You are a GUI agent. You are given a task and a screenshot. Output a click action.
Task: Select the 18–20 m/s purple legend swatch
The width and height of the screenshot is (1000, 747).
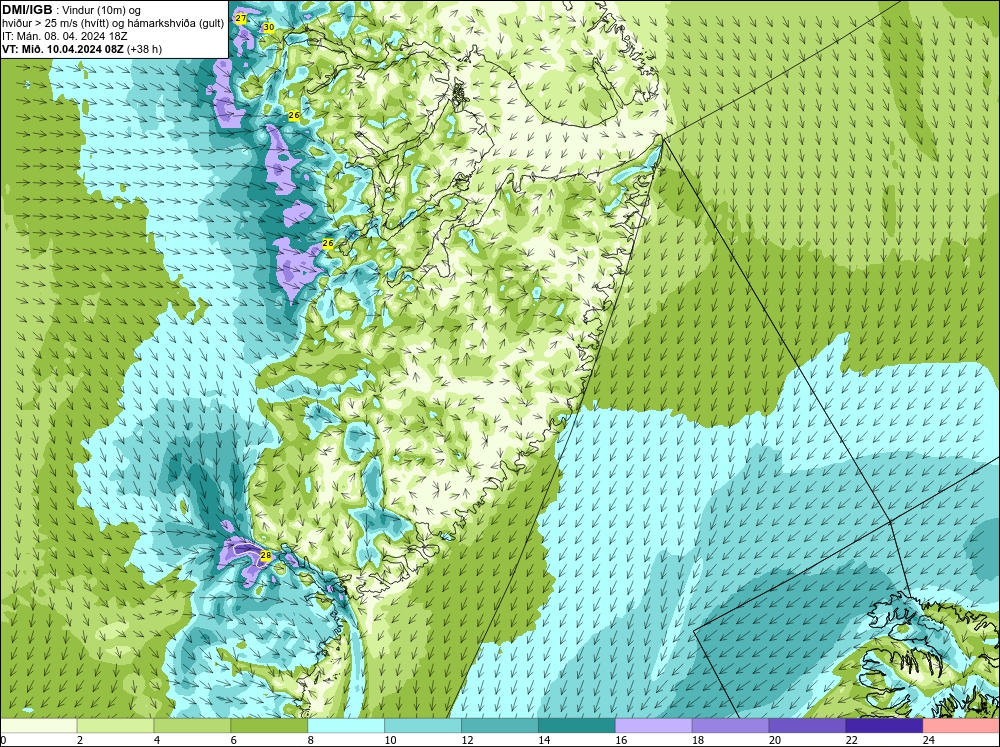click(730, 725)
